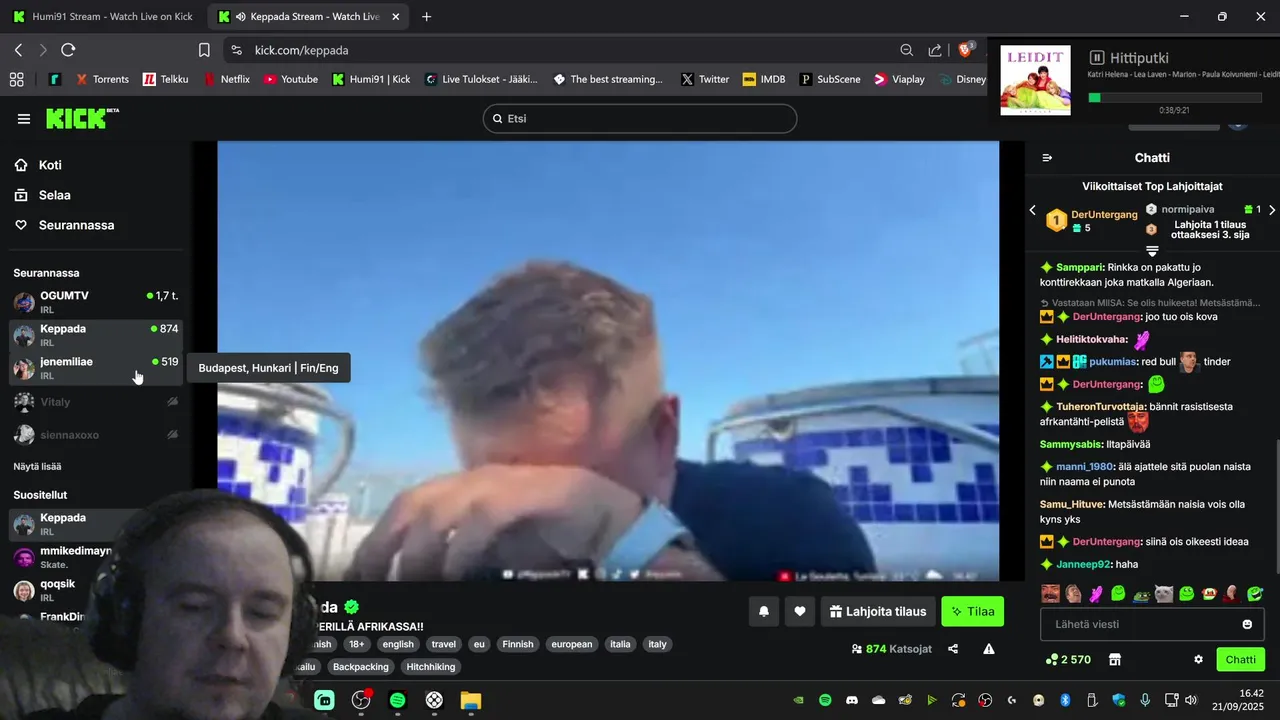
Task: Switch to Humi91 Stream browser tab
Action: click(102, 17)
